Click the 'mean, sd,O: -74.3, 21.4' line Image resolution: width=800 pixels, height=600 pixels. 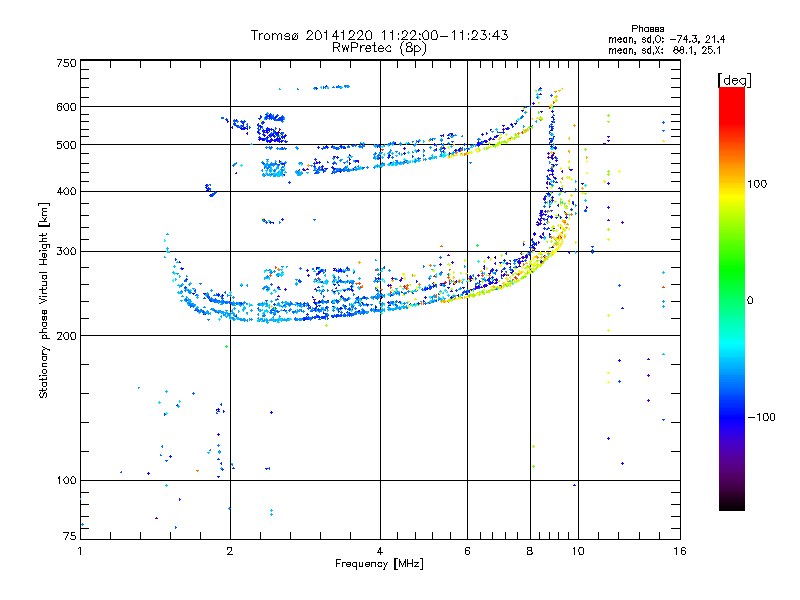click(x=666, y=39)
